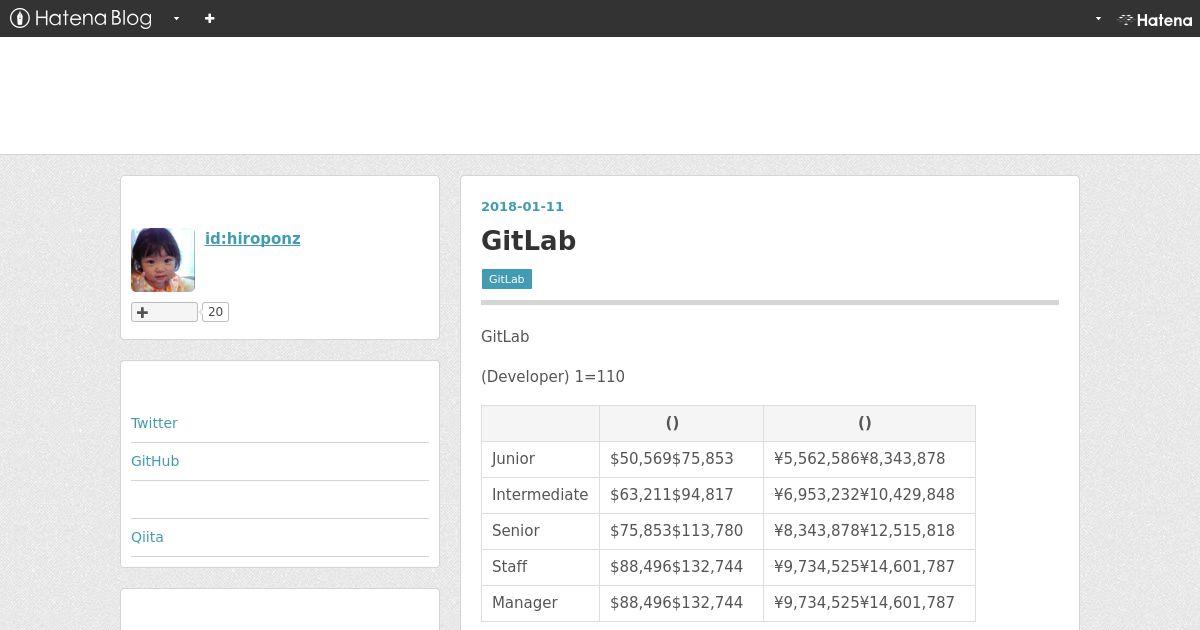Open the Qiita sidebar link

point(147,537)
